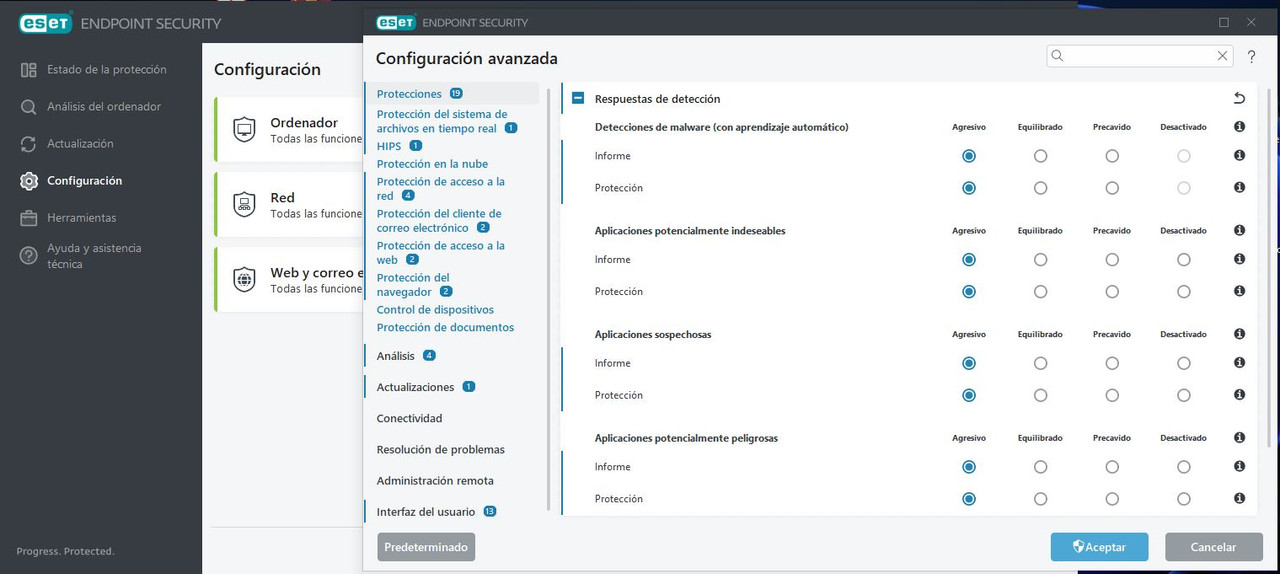The height and width of the screenshot is (574, 1280).
Task: Open Protección del cliente de correo electrónico
Action: click(x=439, y=221)
